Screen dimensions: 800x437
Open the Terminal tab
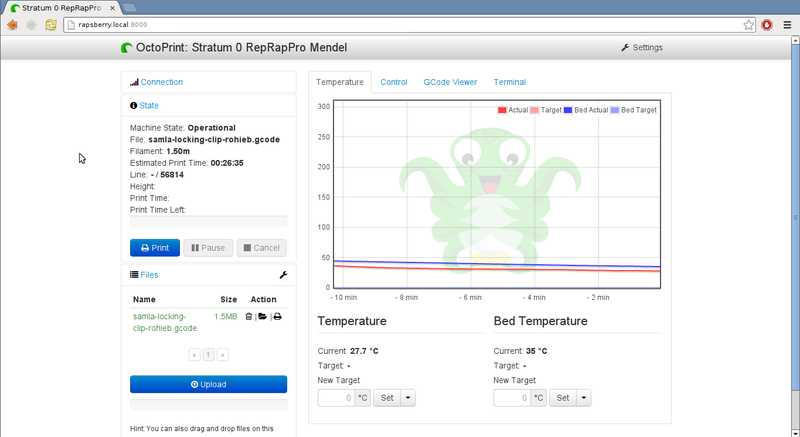point(509,82)
